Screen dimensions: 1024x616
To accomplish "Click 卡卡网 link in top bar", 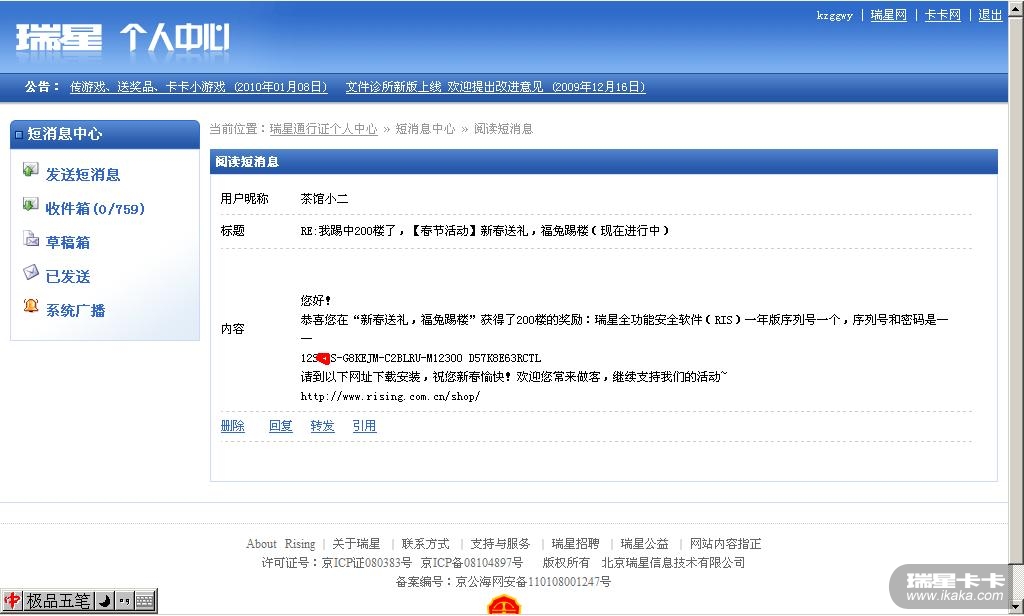I will pos(943,15).
